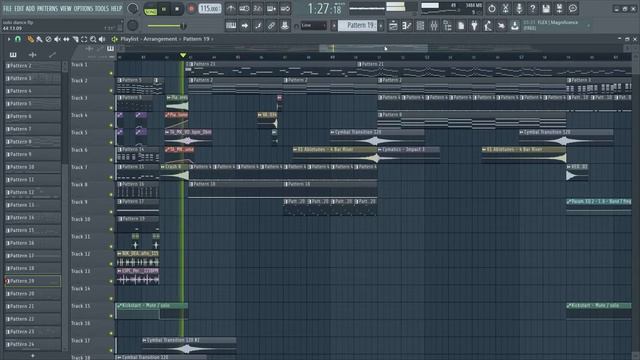Open the Mixer view
640x360 pixels.
433,26
